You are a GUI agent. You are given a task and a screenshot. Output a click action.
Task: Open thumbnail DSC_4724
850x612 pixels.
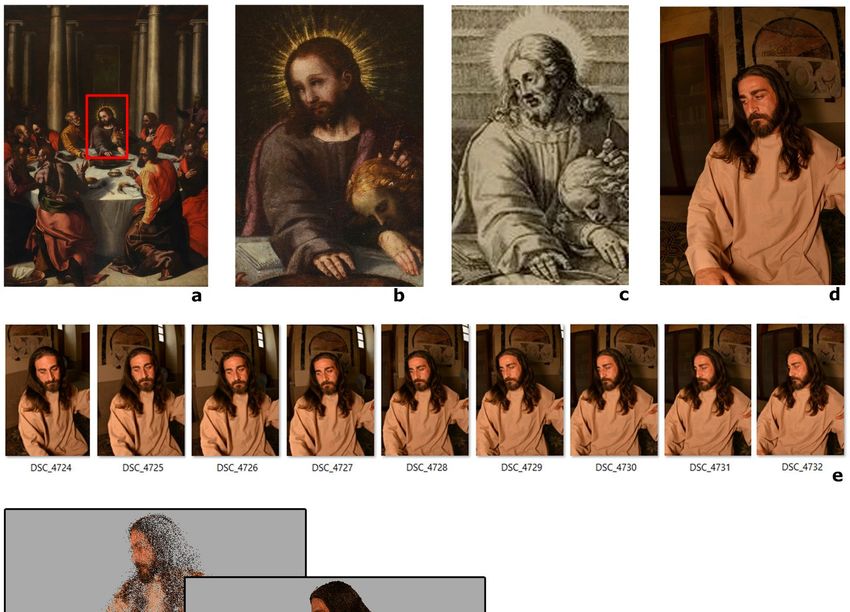pos(48,390)
